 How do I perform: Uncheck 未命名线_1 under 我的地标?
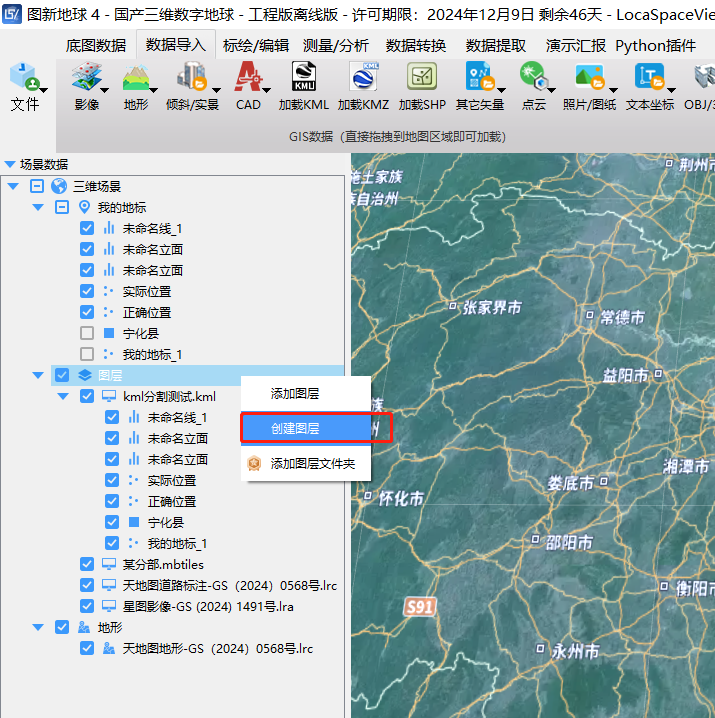point(87,228)
